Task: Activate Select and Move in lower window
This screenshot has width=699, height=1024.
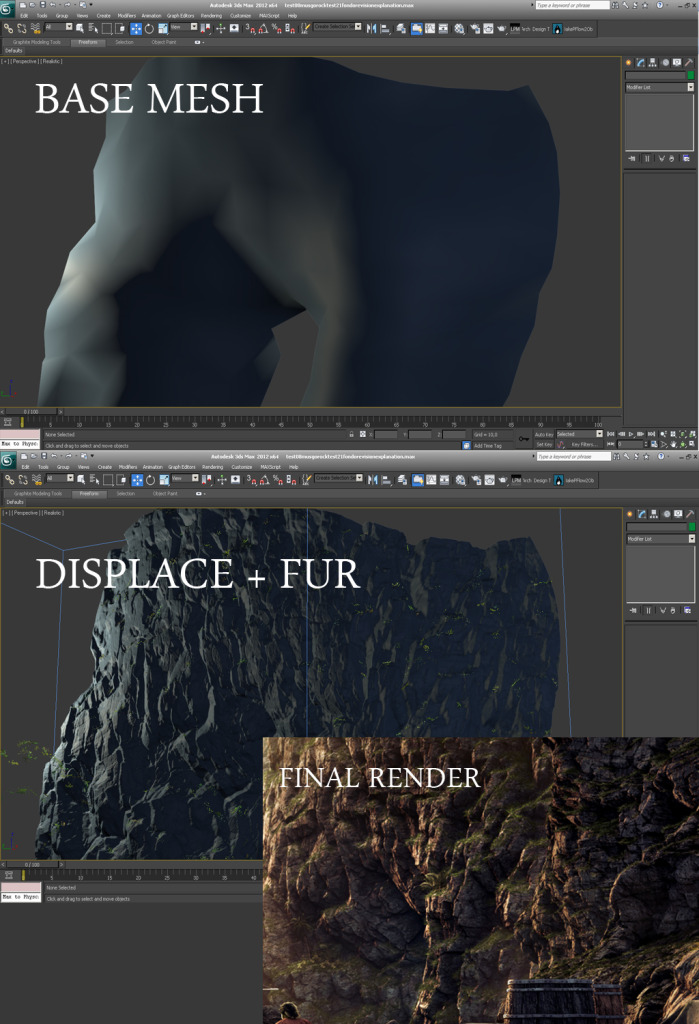Action: pyautogui.click(x=137, y=480)
